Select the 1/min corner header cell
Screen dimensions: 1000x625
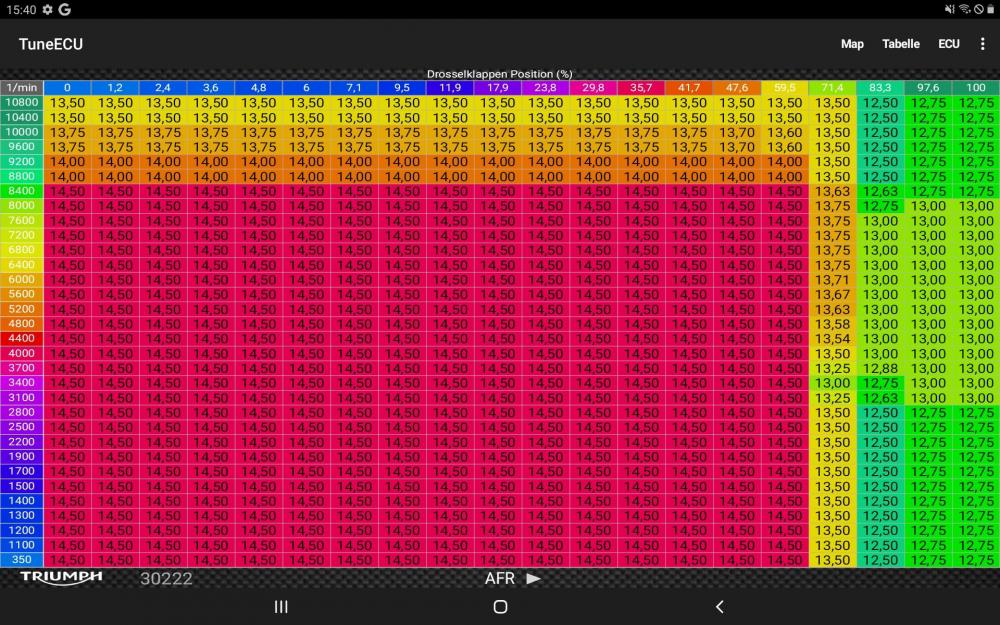[x=21, y=88]
